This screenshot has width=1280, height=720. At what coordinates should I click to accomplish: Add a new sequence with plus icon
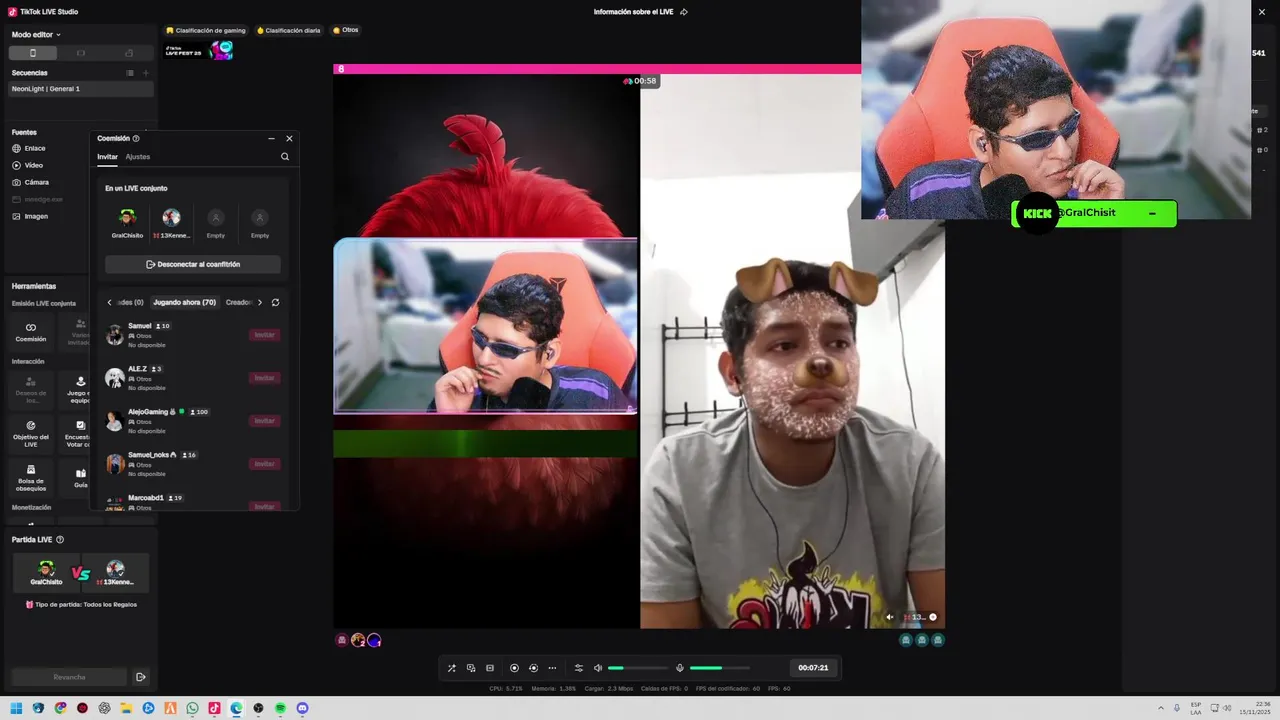146,73
